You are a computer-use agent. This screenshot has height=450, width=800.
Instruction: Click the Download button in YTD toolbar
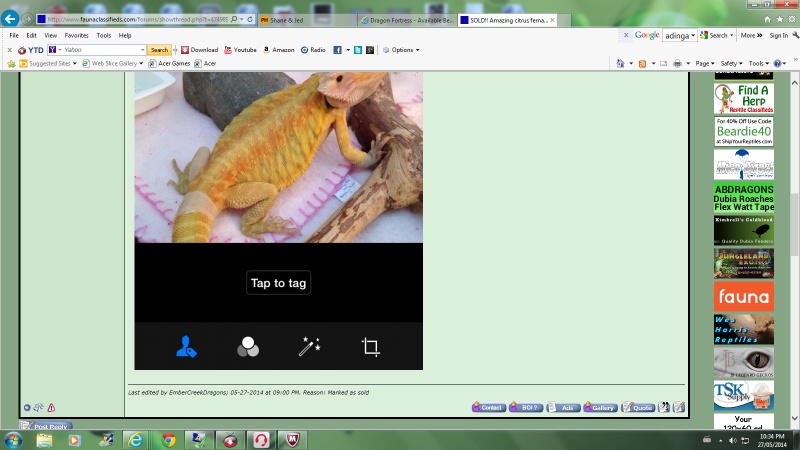(199, 50)
